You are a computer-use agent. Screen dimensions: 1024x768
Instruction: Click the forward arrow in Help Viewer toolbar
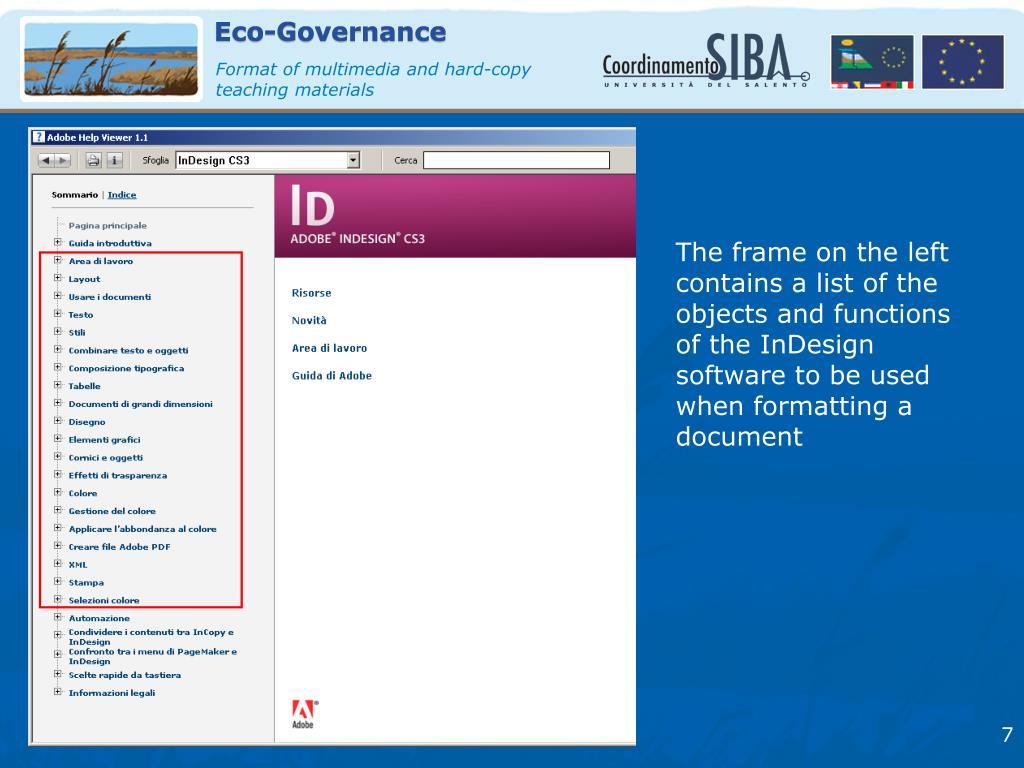[x=63, y=160]
